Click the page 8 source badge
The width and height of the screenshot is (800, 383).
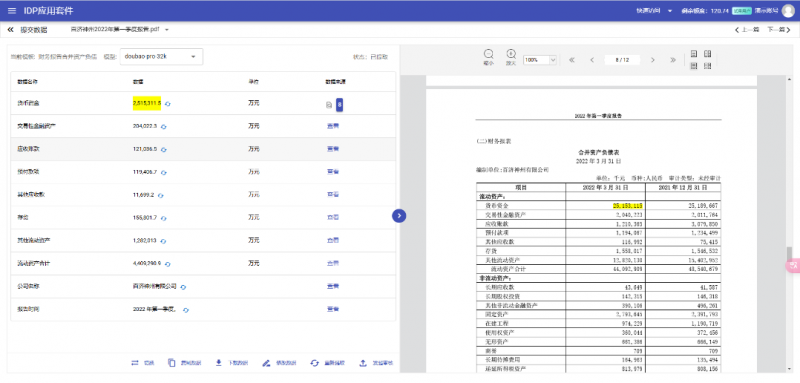pos(340,105)
